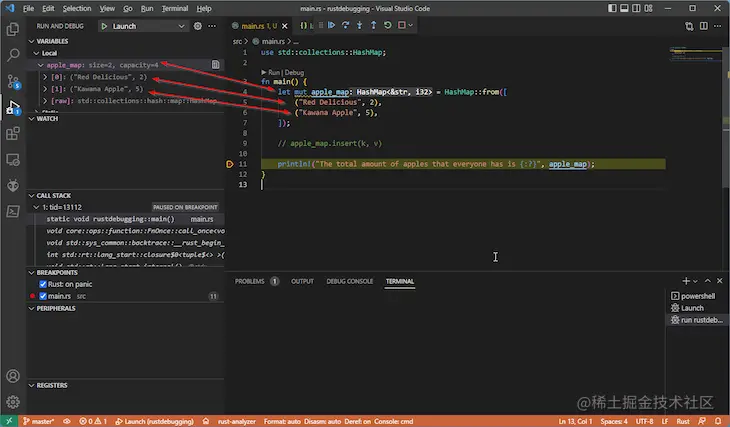Open the Extensions view
The image size is (730, 427).
pos(13,133)
